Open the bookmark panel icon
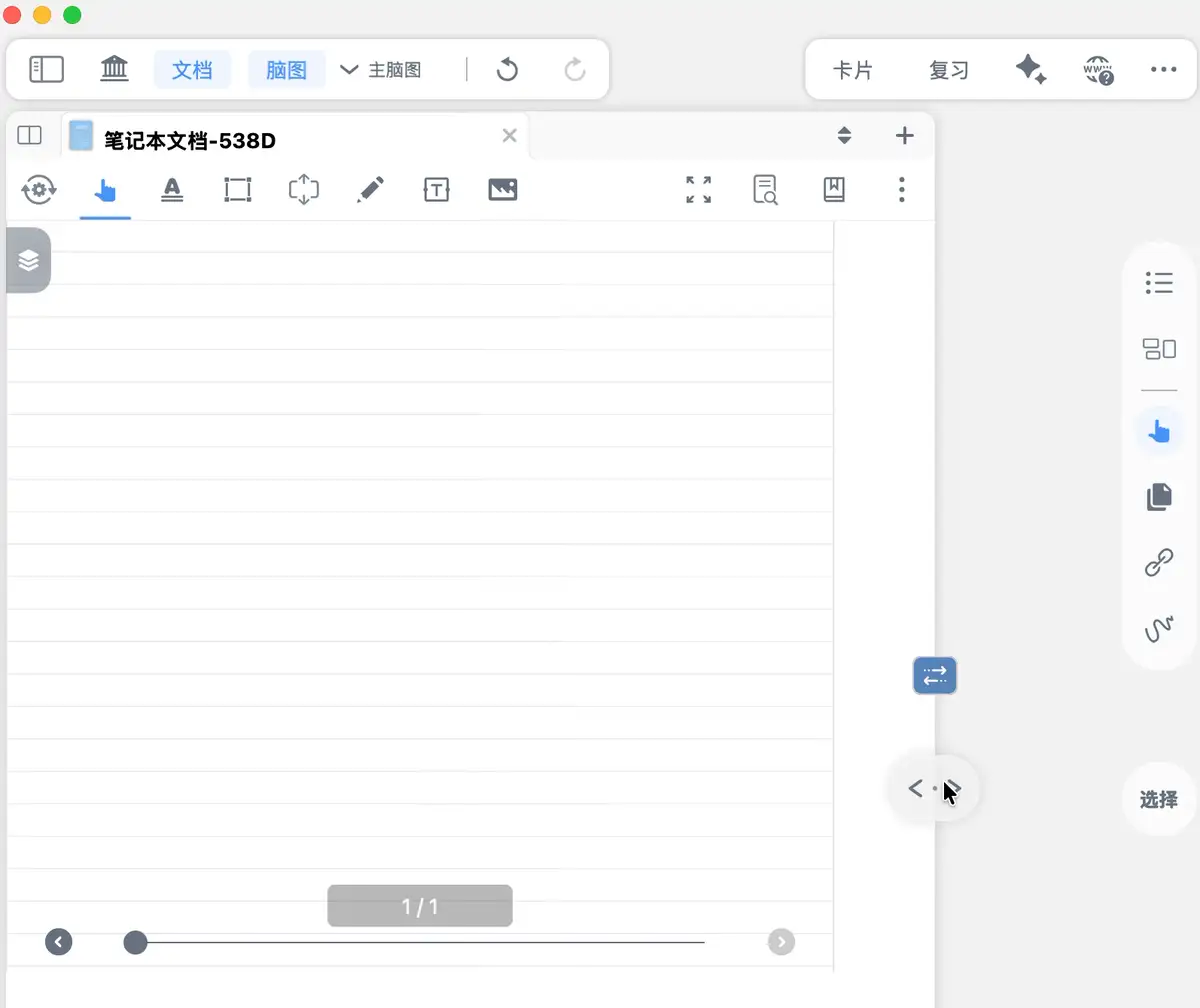The image size is (1200, 1008). pyautogui.click(x=834, y=190)
